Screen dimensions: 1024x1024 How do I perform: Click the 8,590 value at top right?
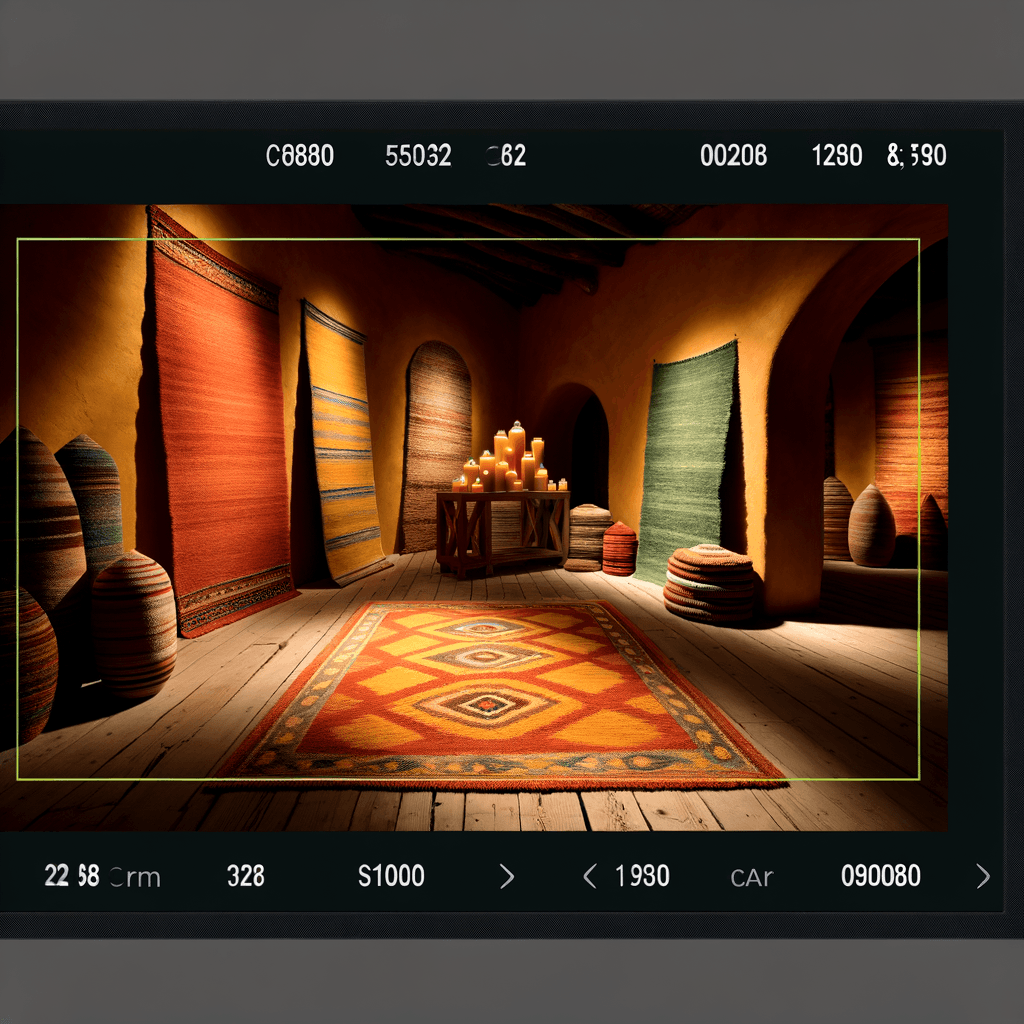[916, 156]
